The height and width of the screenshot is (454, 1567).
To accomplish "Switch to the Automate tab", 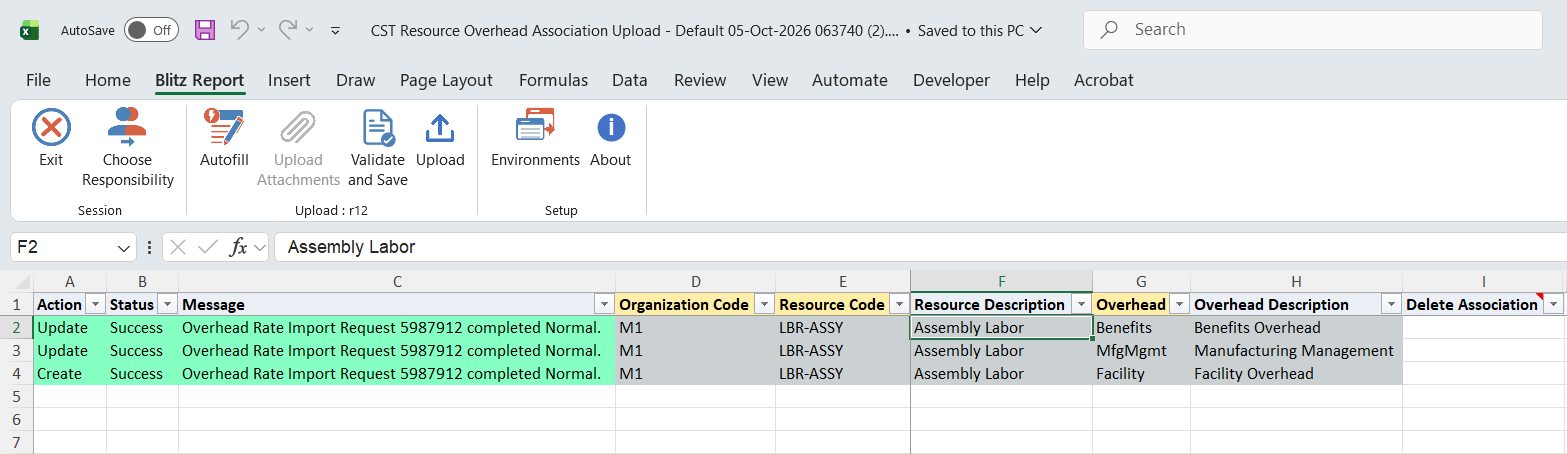I will pos(850,80).
